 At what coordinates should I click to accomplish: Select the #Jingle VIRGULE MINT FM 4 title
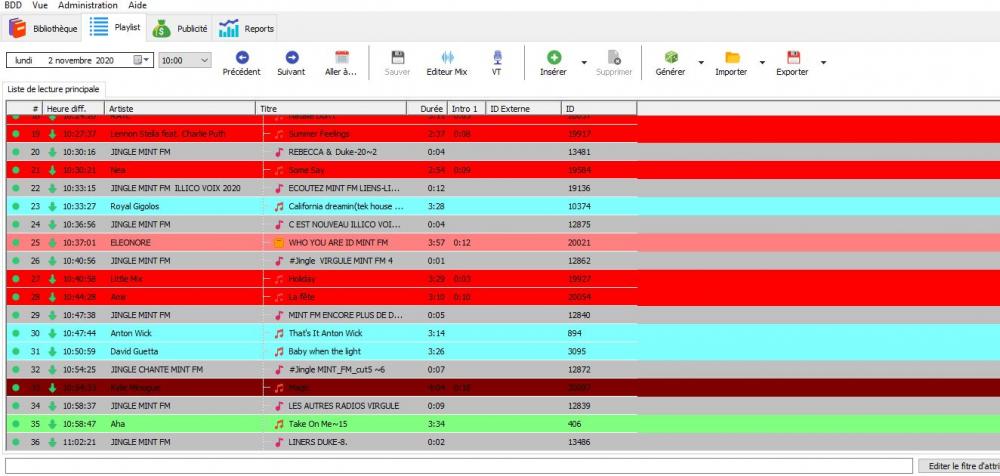pos(341,261)
